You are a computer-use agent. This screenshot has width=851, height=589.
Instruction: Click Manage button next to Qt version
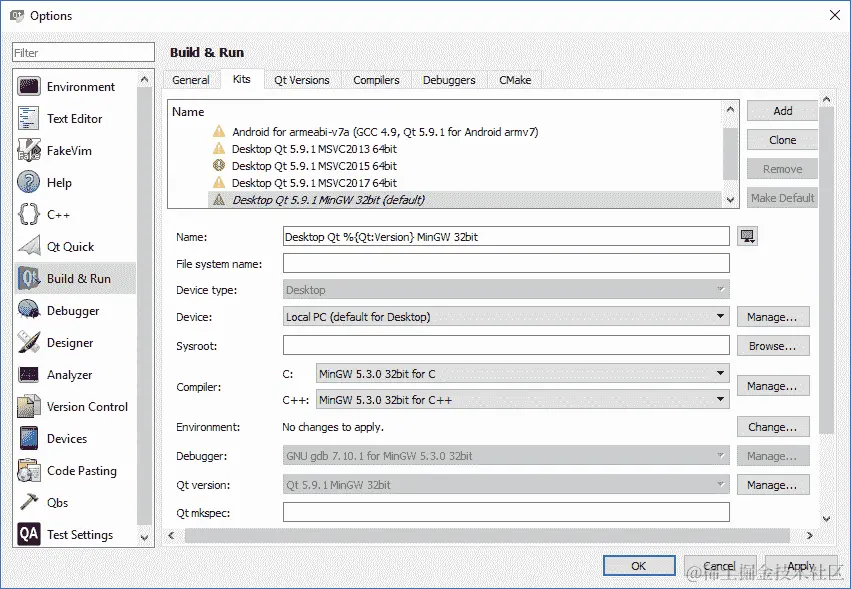[x=773, y=485]
